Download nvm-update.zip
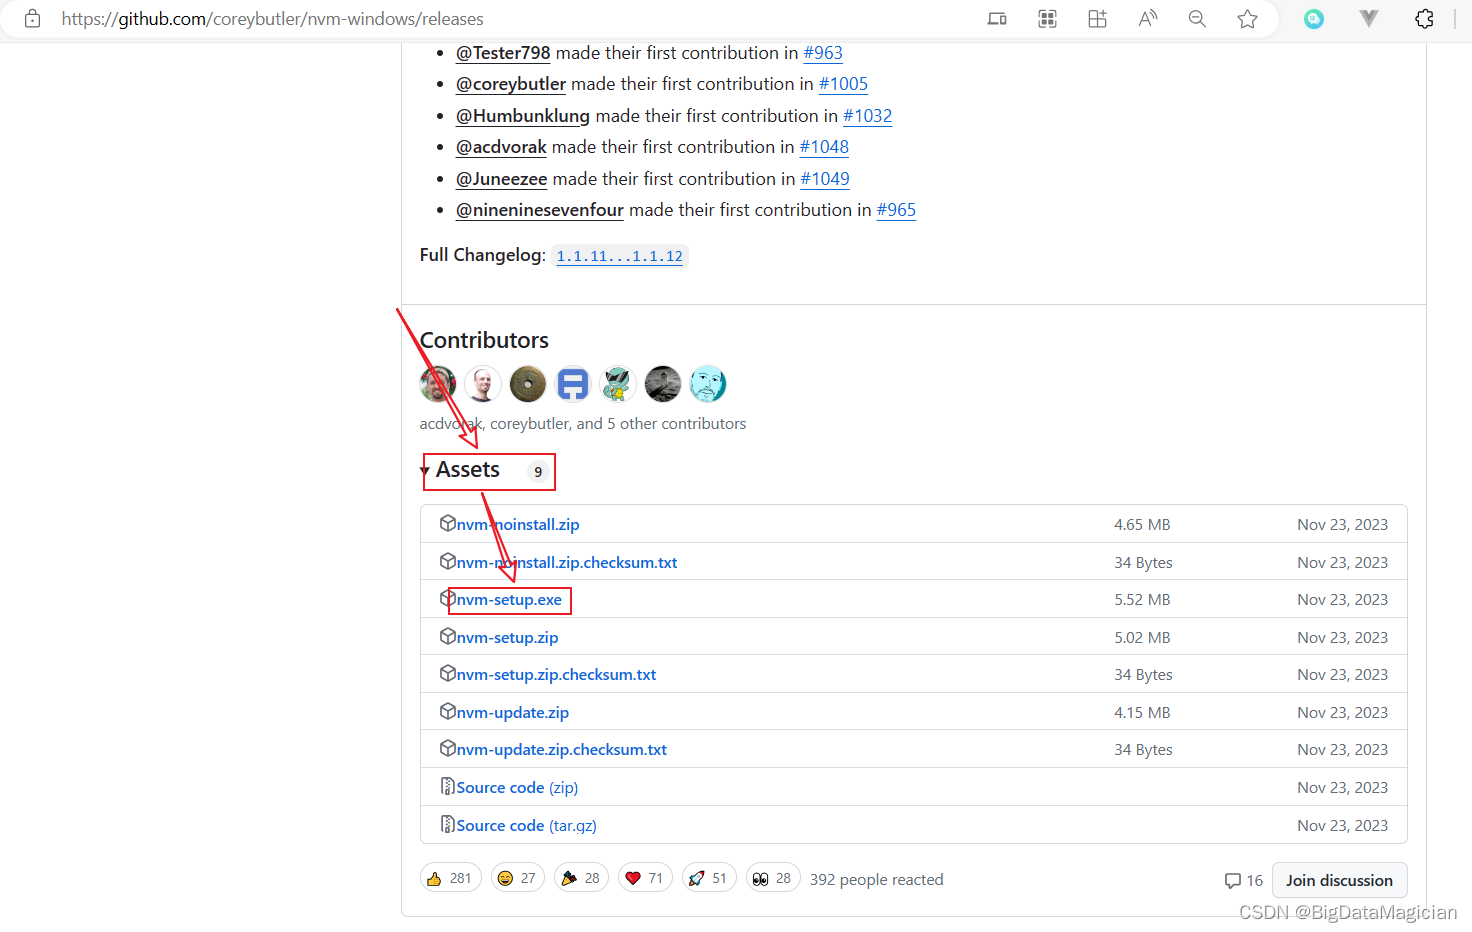1472x932 pixels. click(513, 712)
